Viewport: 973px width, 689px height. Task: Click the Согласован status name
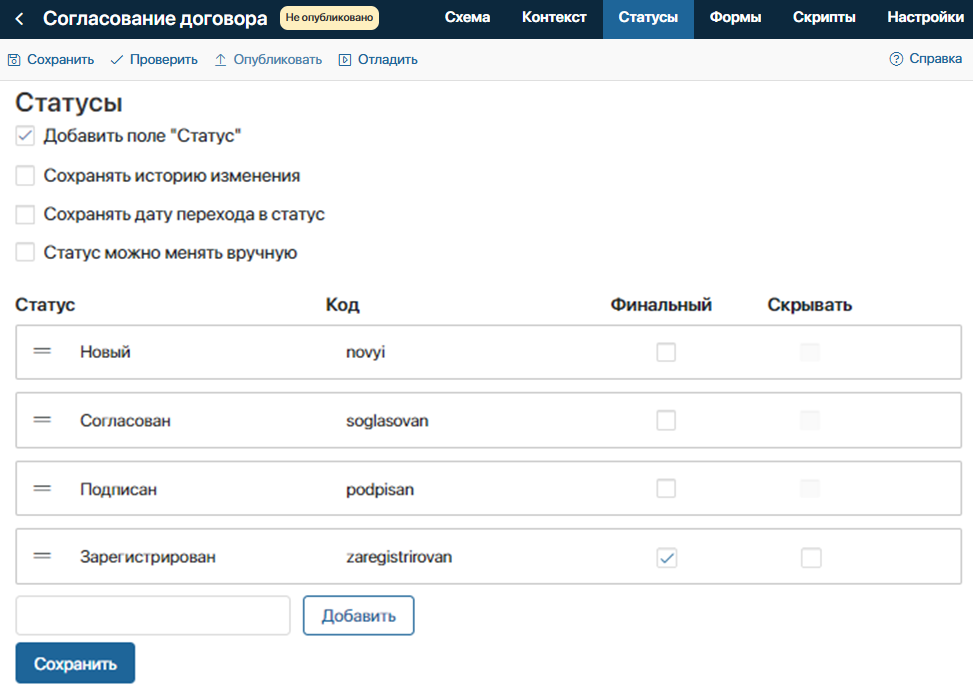point(125,421)
